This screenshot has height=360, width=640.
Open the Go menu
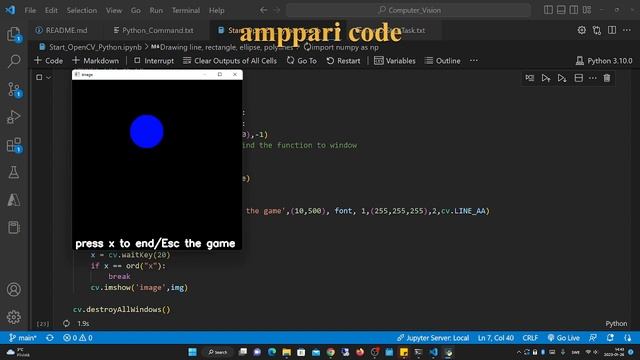136,10
